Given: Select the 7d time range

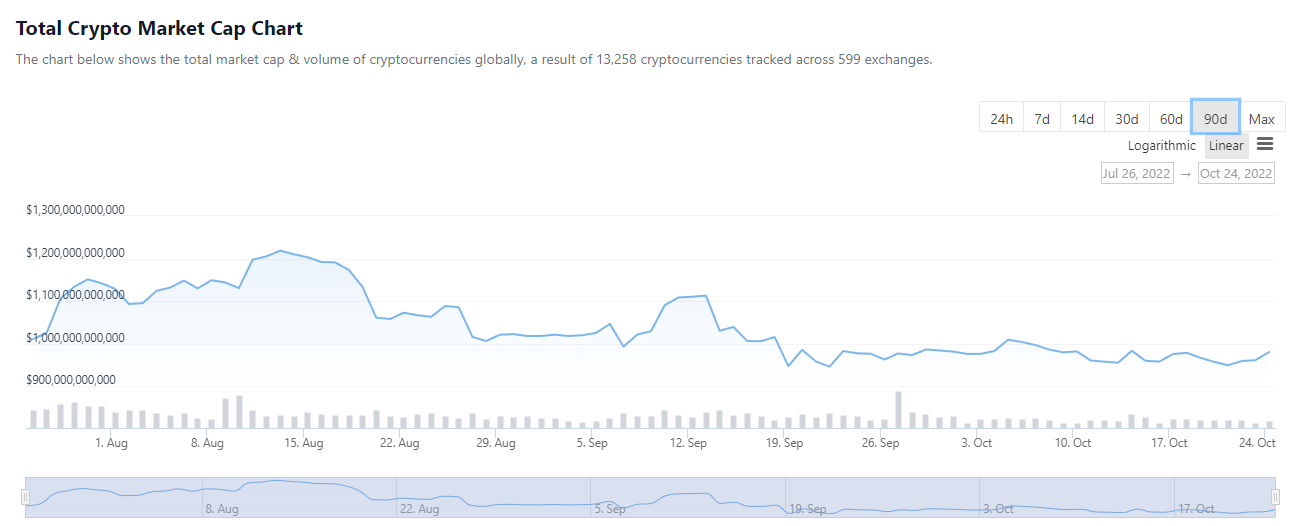Looking at the screenshot, I should [1042, 119].
